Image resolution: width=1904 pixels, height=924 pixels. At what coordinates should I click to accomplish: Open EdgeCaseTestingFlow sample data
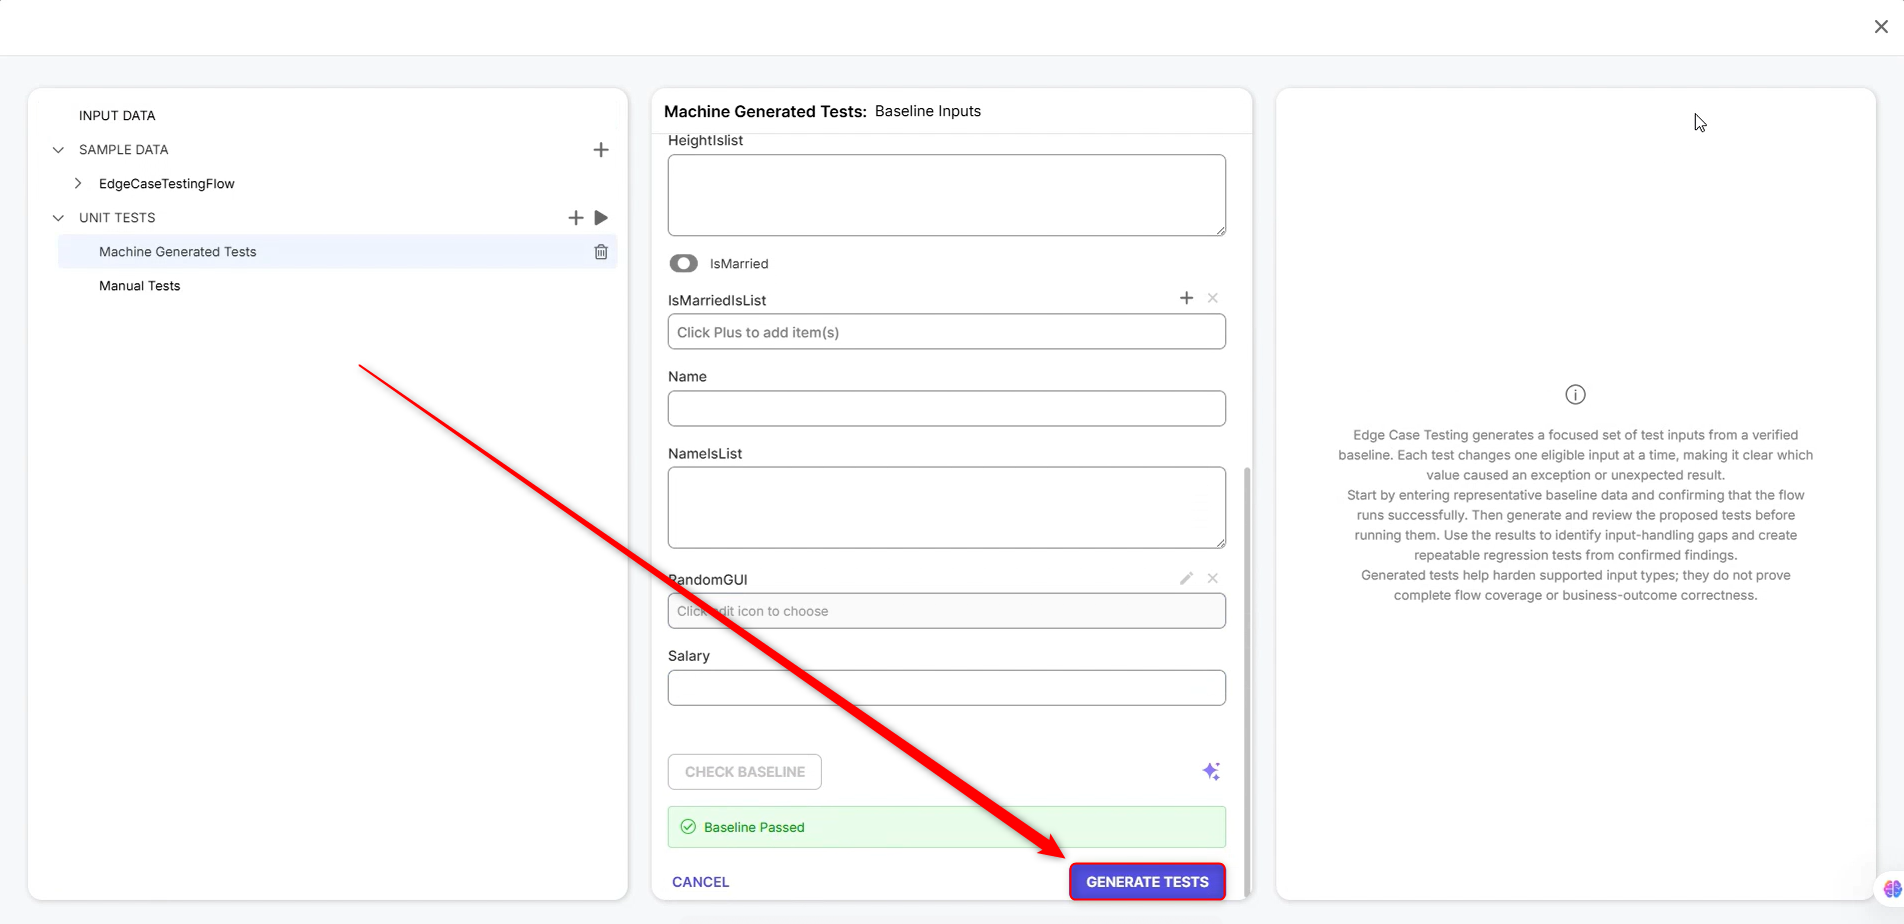[x=167, y=184]
